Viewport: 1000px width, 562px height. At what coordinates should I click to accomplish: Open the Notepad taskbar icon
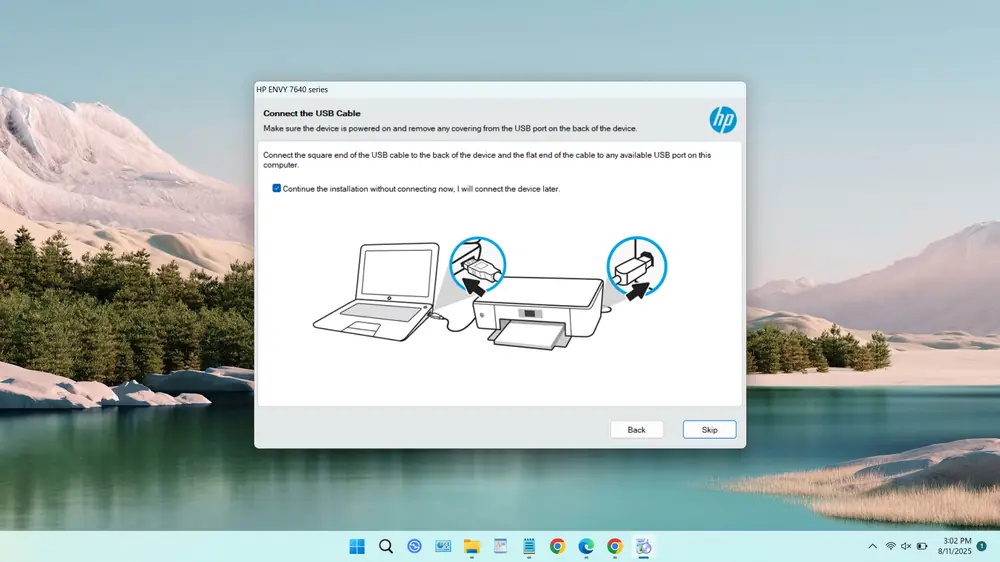point(529,546)
